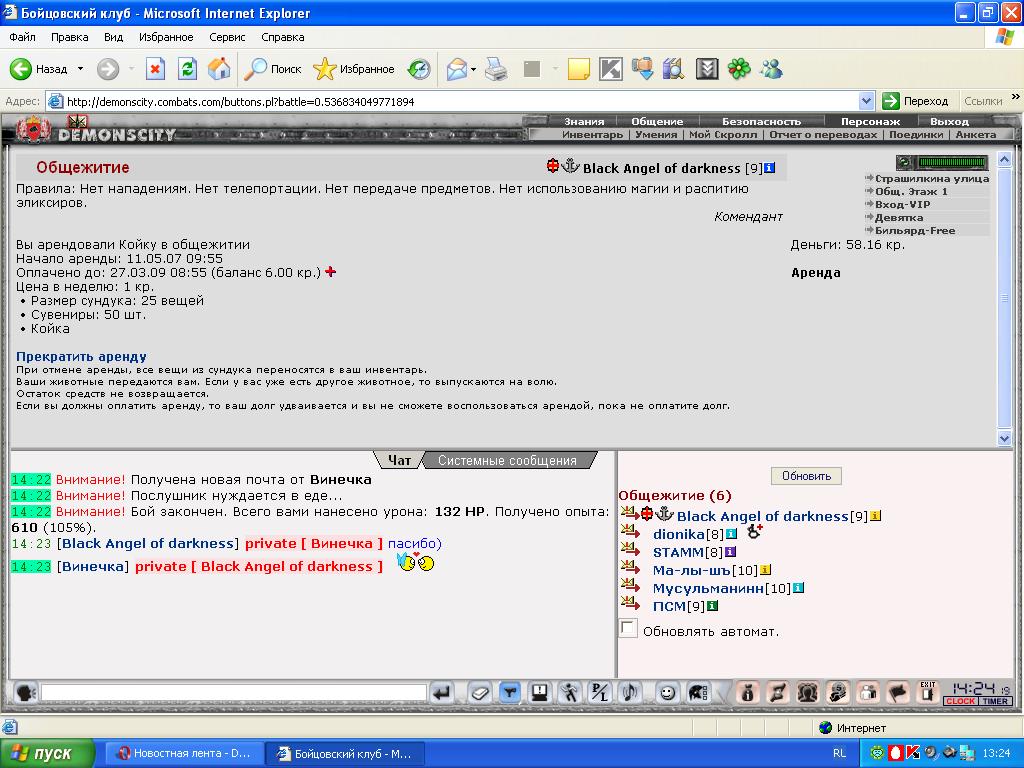Open the Правка menu

69,37
